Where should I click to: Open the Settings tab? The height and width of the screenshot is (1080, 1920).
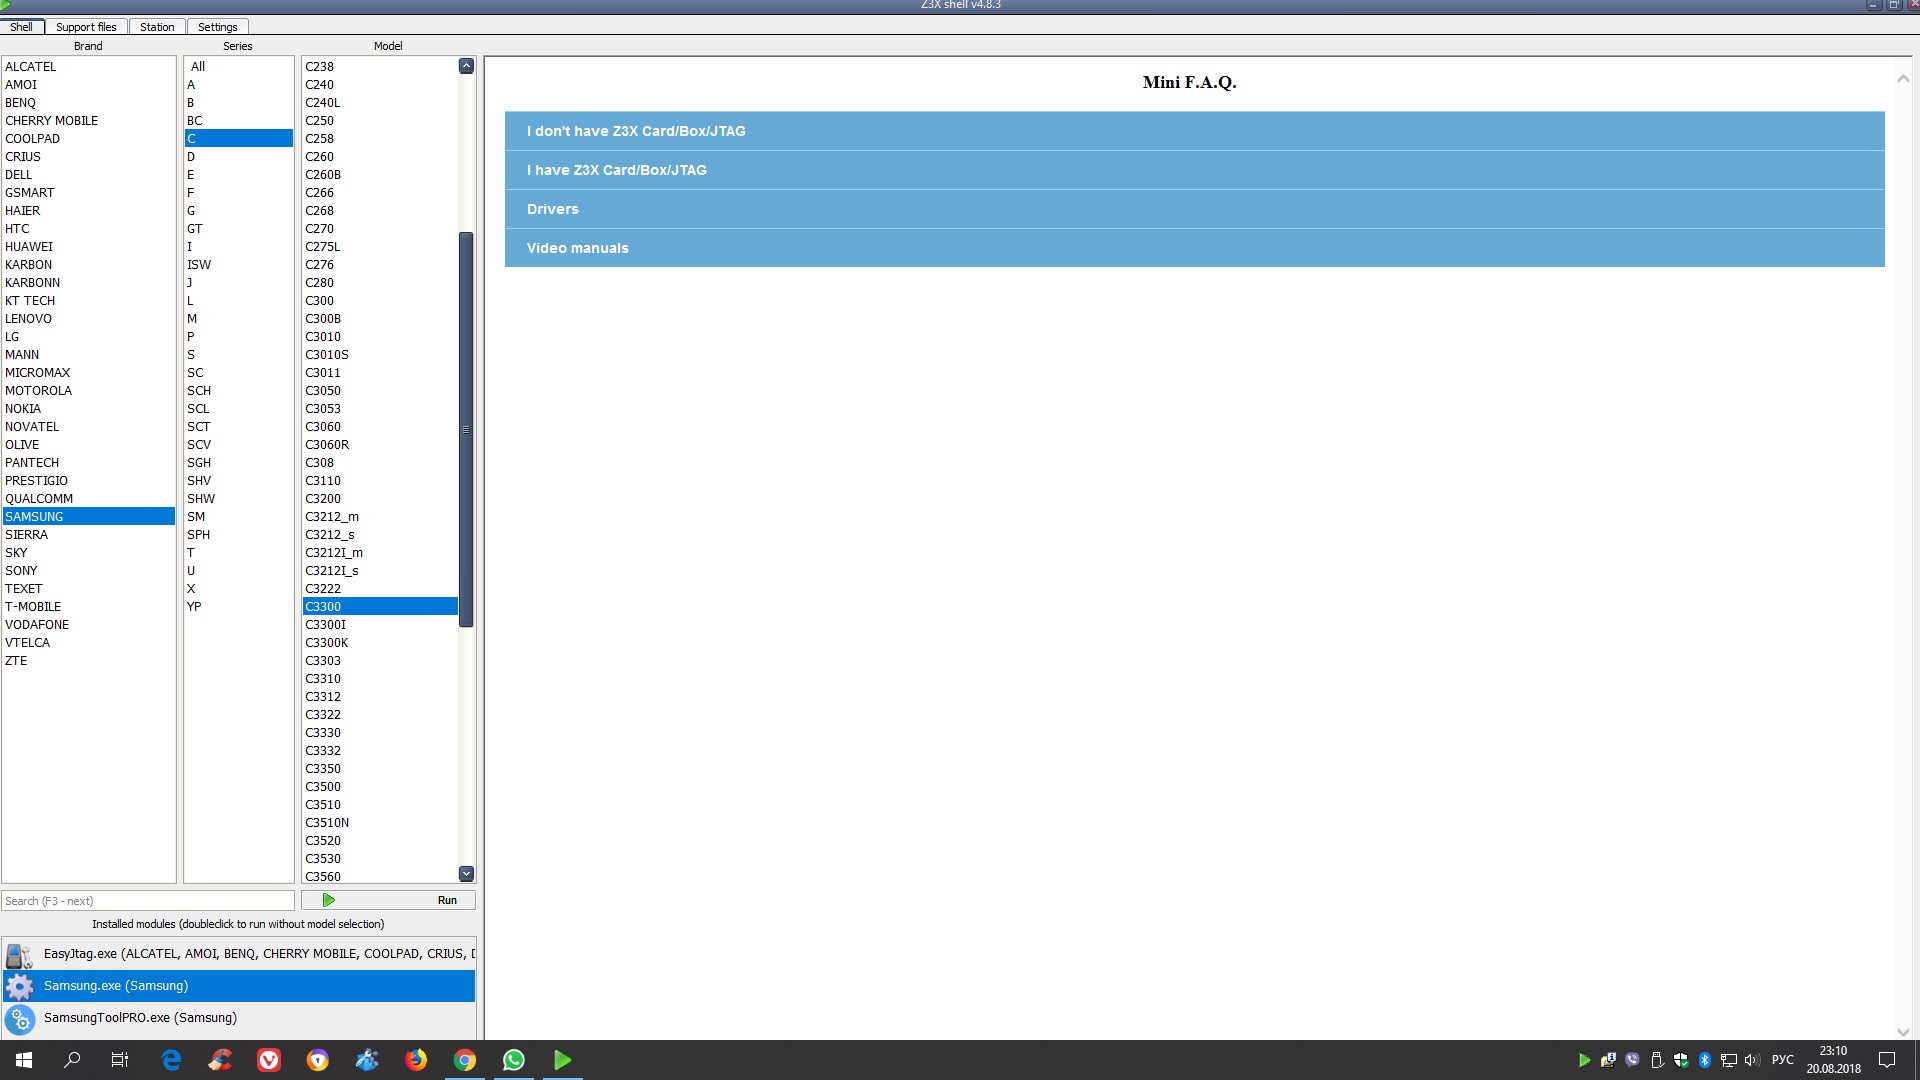(x=218, y=27)
